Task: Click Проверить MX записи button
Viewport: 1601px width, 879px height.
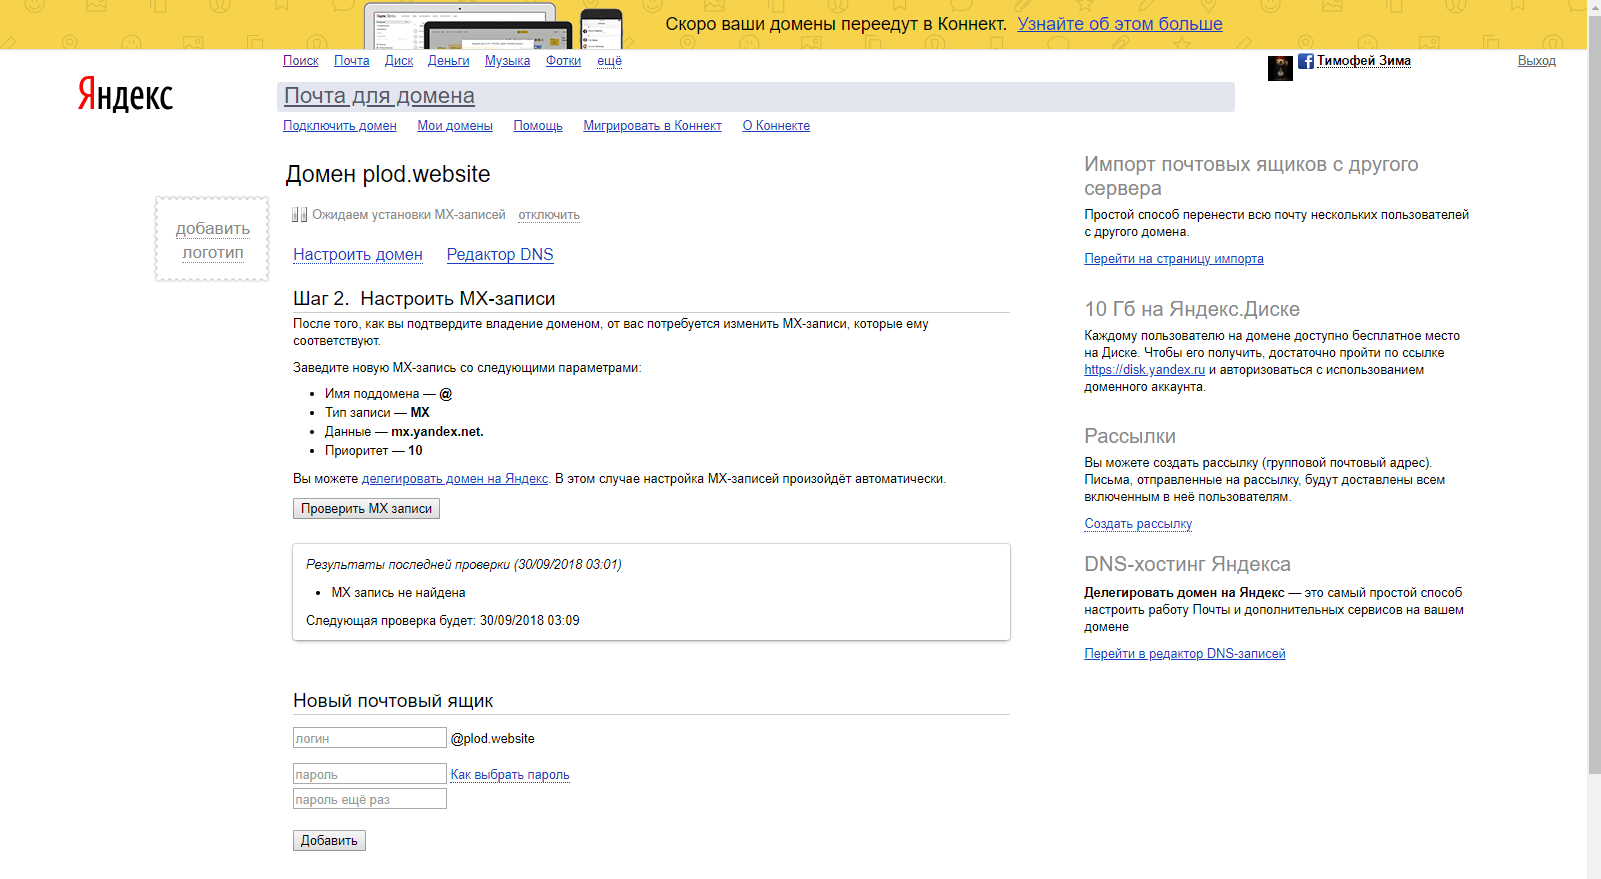Action: (x=366, y=508)
